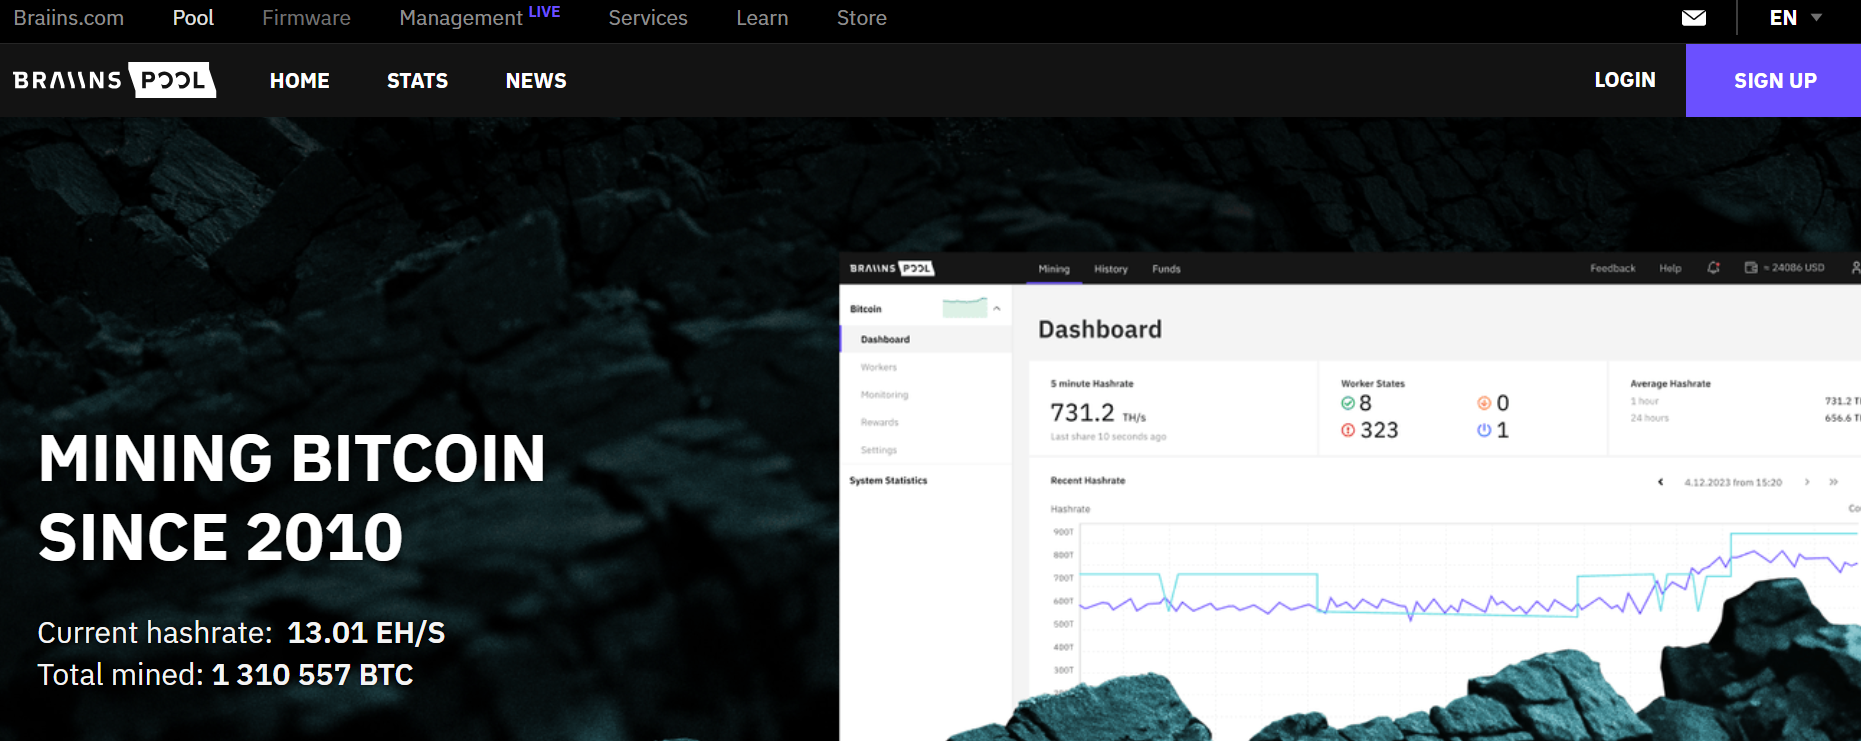This screenshot has width=1861, height=741.
Task: Go to next chart period single arrow
Action: (x=1807, y=482)
